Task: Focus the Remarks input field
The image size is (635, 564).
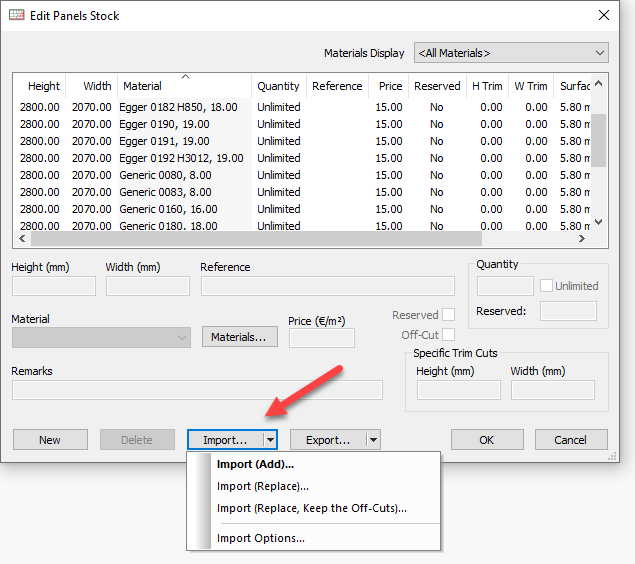Action: (197, 390)
